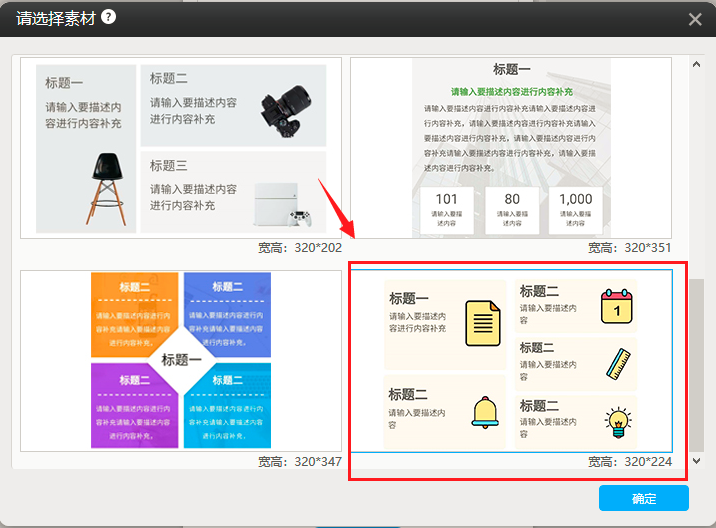The height and width of the screenshot is (528, 716).
Task: Select the 320*202 product grid template
Action: [x=181, y=148]
